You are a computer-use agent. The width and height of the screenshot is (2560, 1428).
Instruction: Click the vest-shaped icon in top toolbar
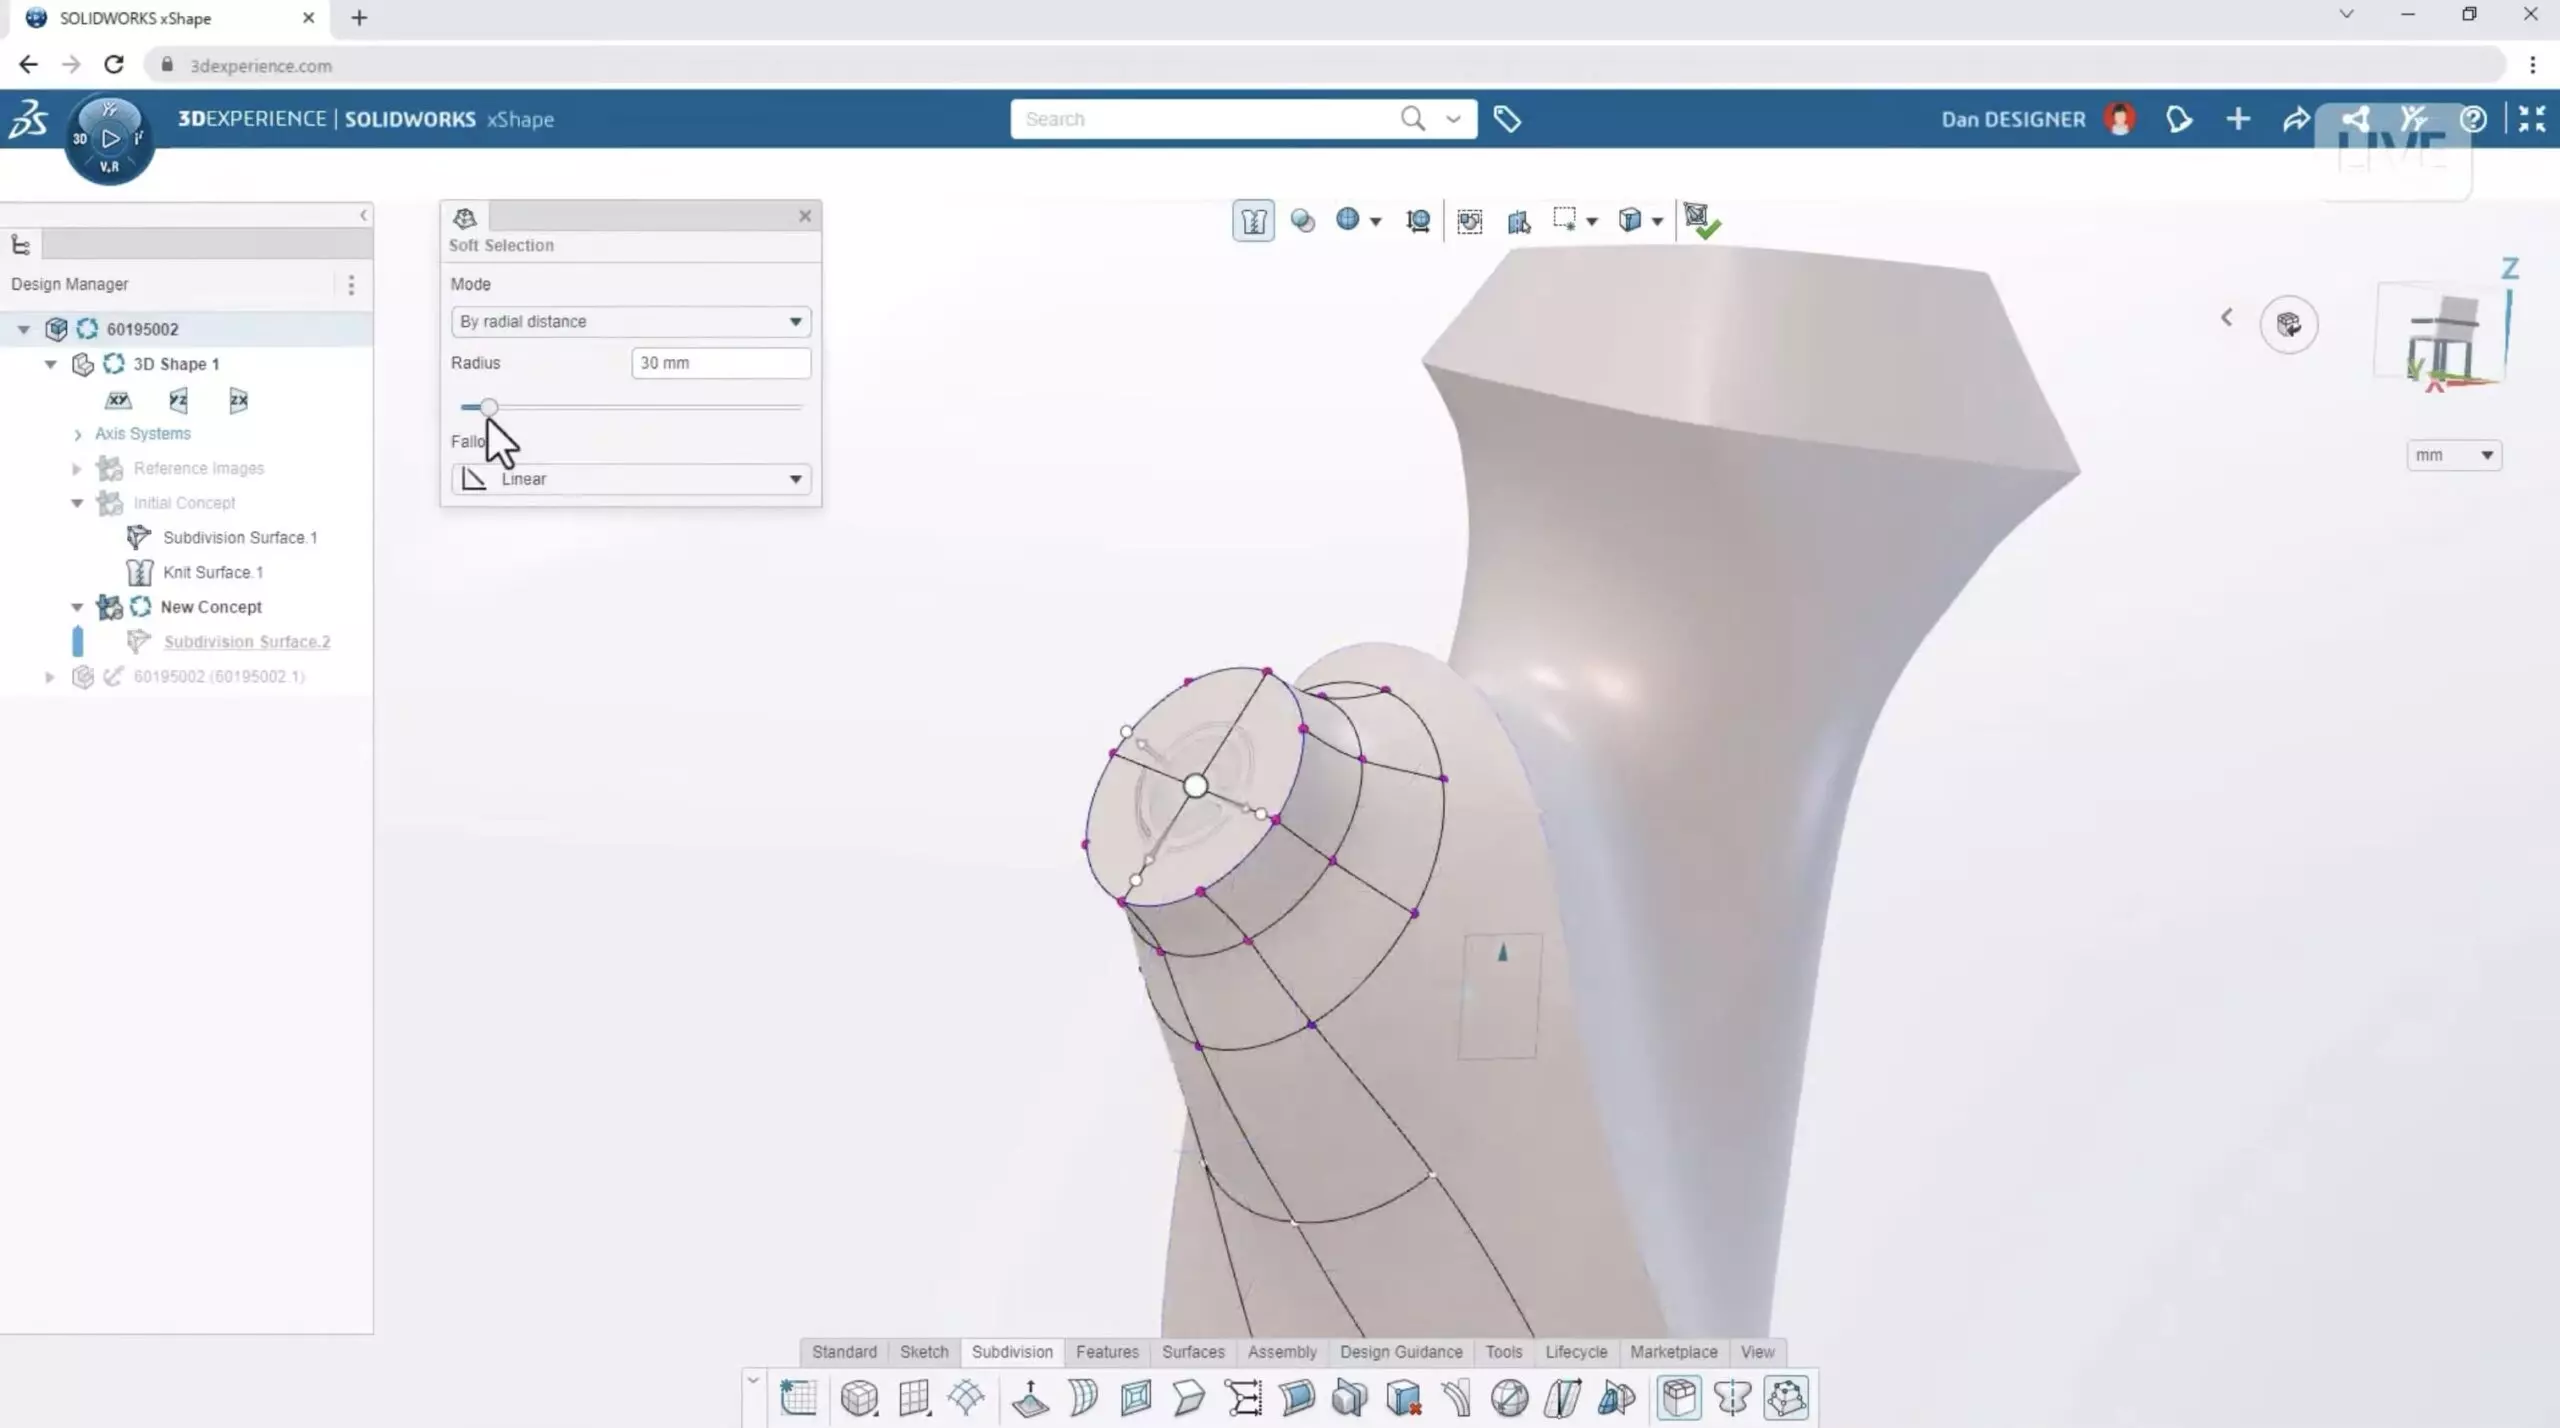1253,221
